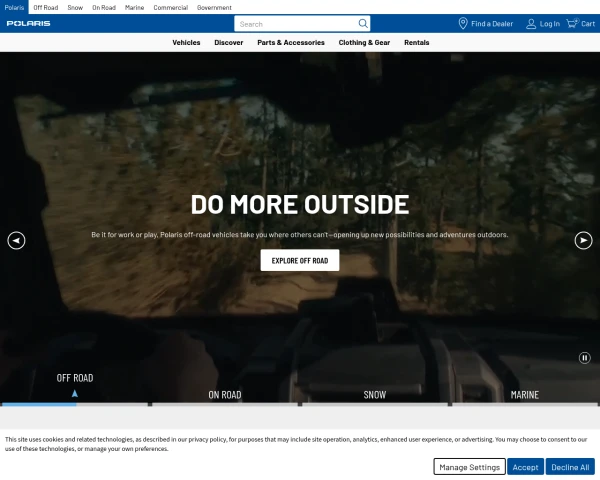Image resolution: width=600 pixels, height=480 pixels.
Task: Expand the Vehicles menu
Action: (186, 43)
